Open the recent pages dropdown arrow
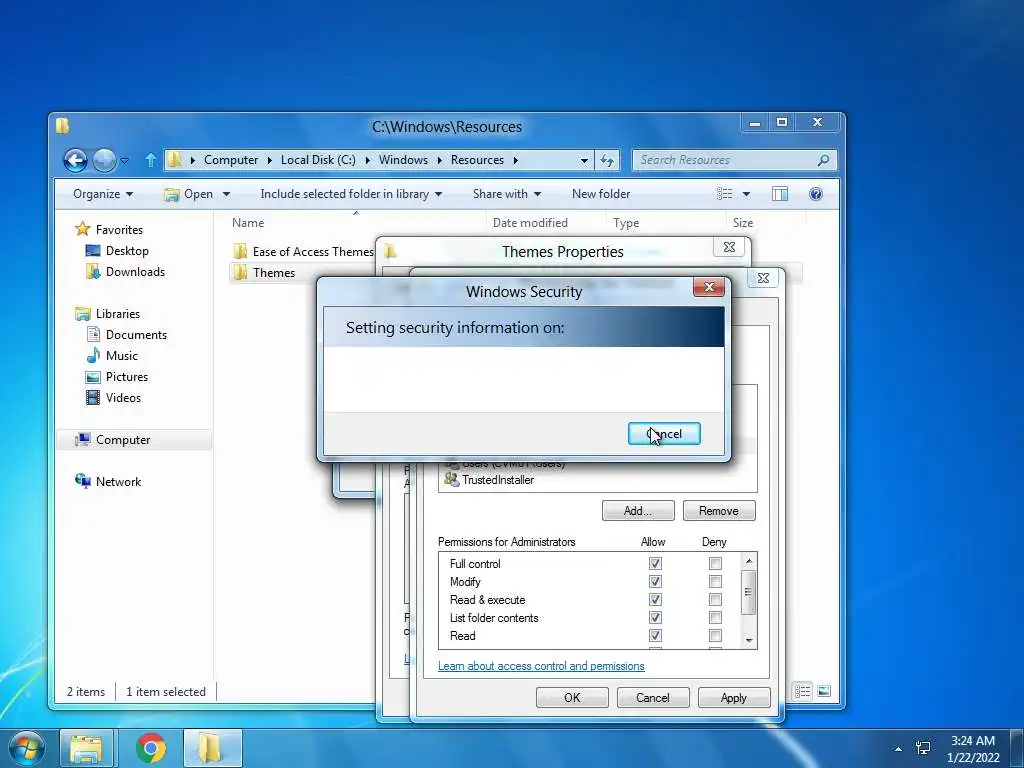 tap(125, 160)
